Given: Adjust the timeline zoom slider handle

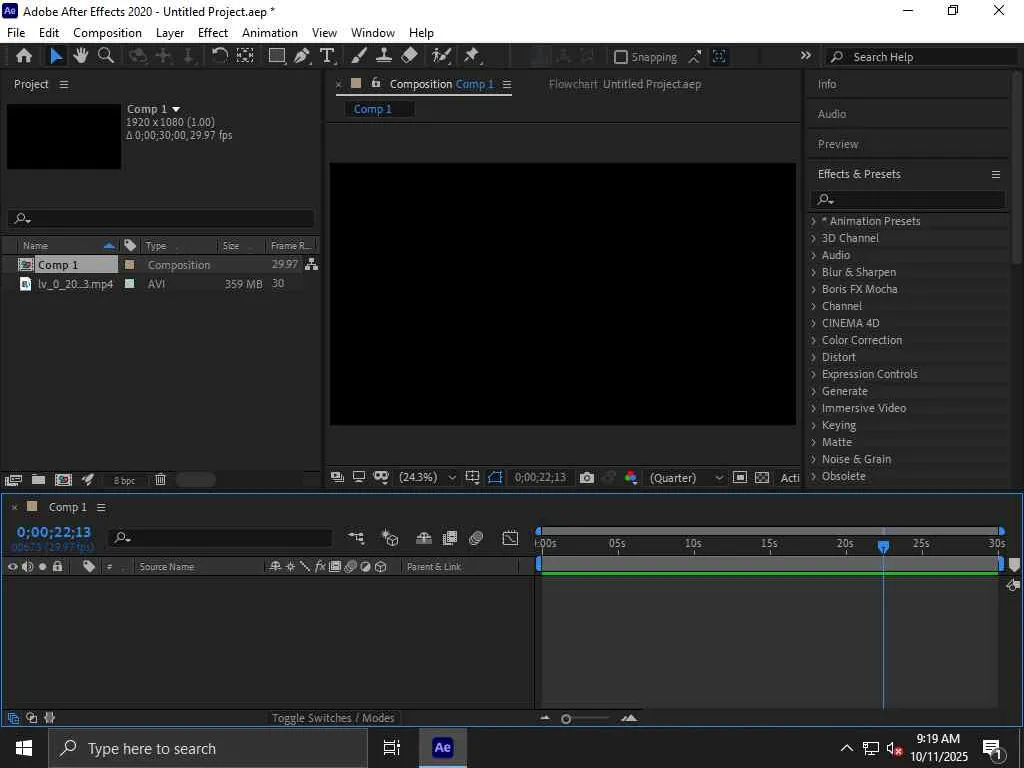Looking at the screenshot, I should [566, 719].
